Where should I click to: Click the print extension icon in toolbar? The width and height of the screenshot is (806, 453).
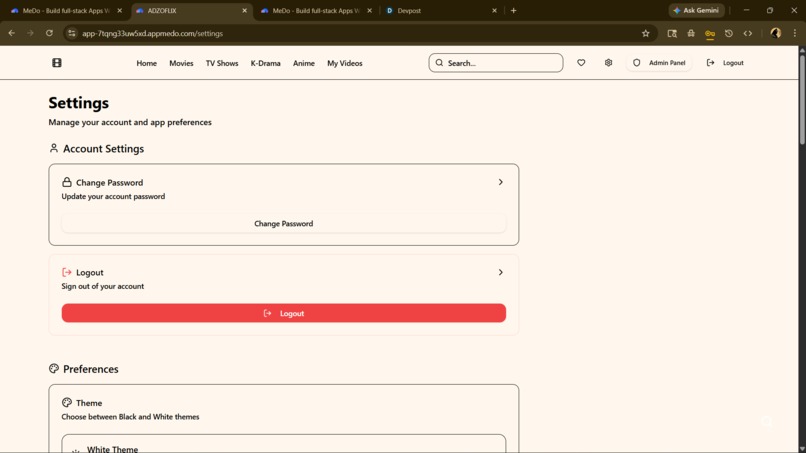(691, 33)
